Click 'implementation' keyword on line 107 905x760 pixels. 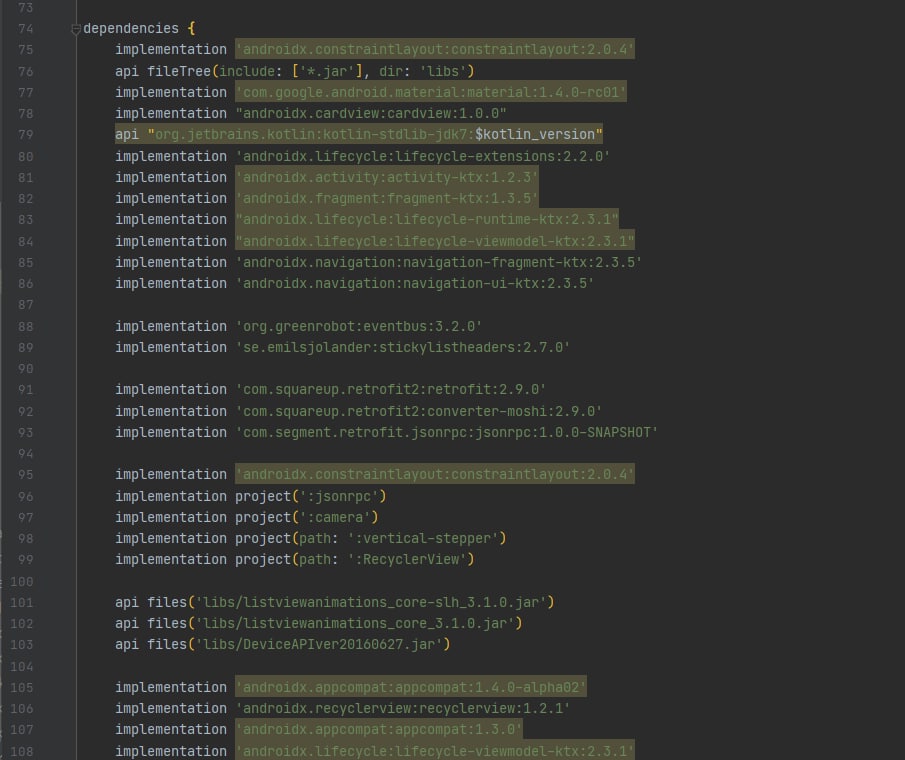(x=171, y=729)
